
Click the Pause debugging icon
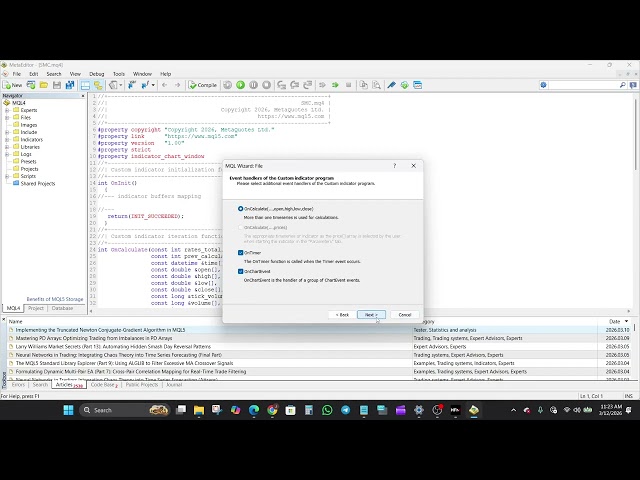pyautogui.click(x=253, y=85)
